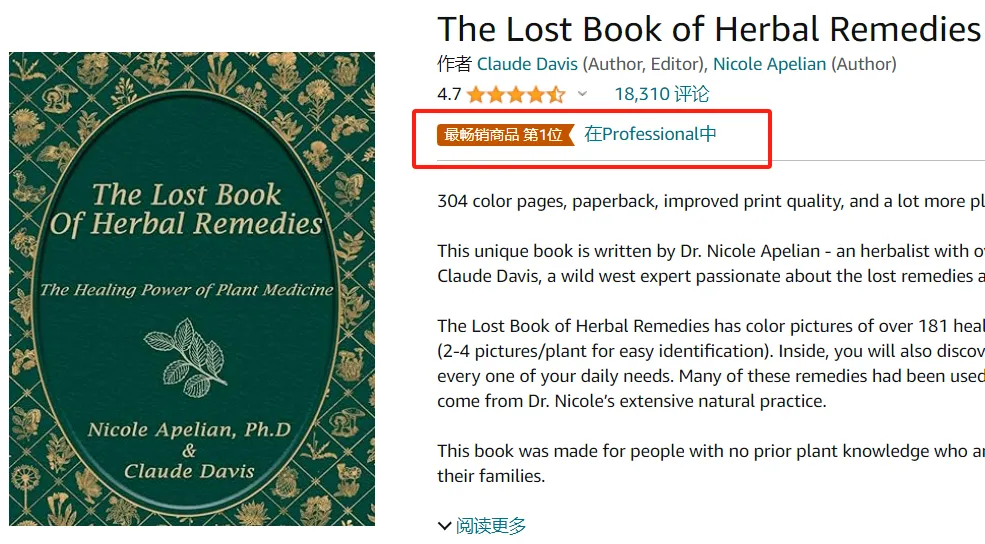Open the rating breakdown dropdown arrow
The height and width of the screenshot is (544, 985).
tap(583, 95)
